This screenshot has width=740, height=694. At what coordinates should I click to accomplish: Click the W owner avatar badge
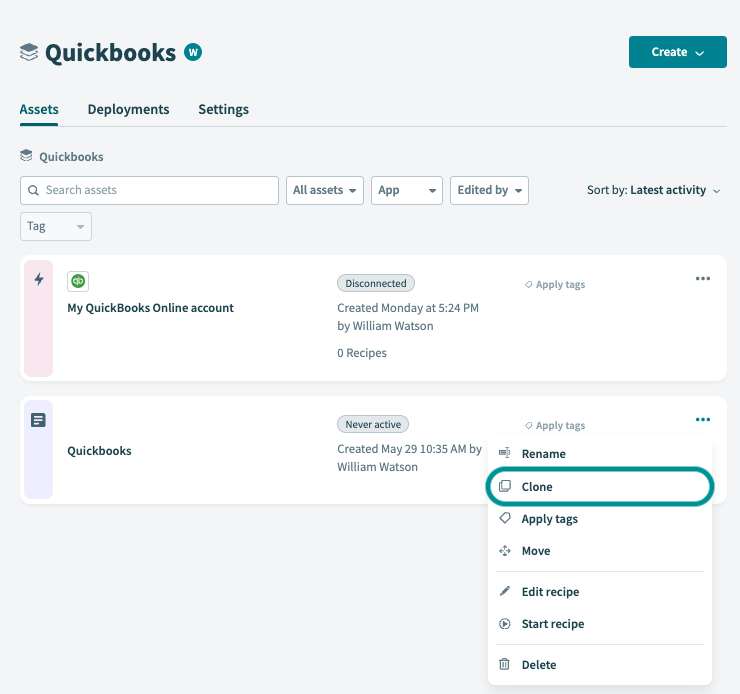[x=193, y=52]
